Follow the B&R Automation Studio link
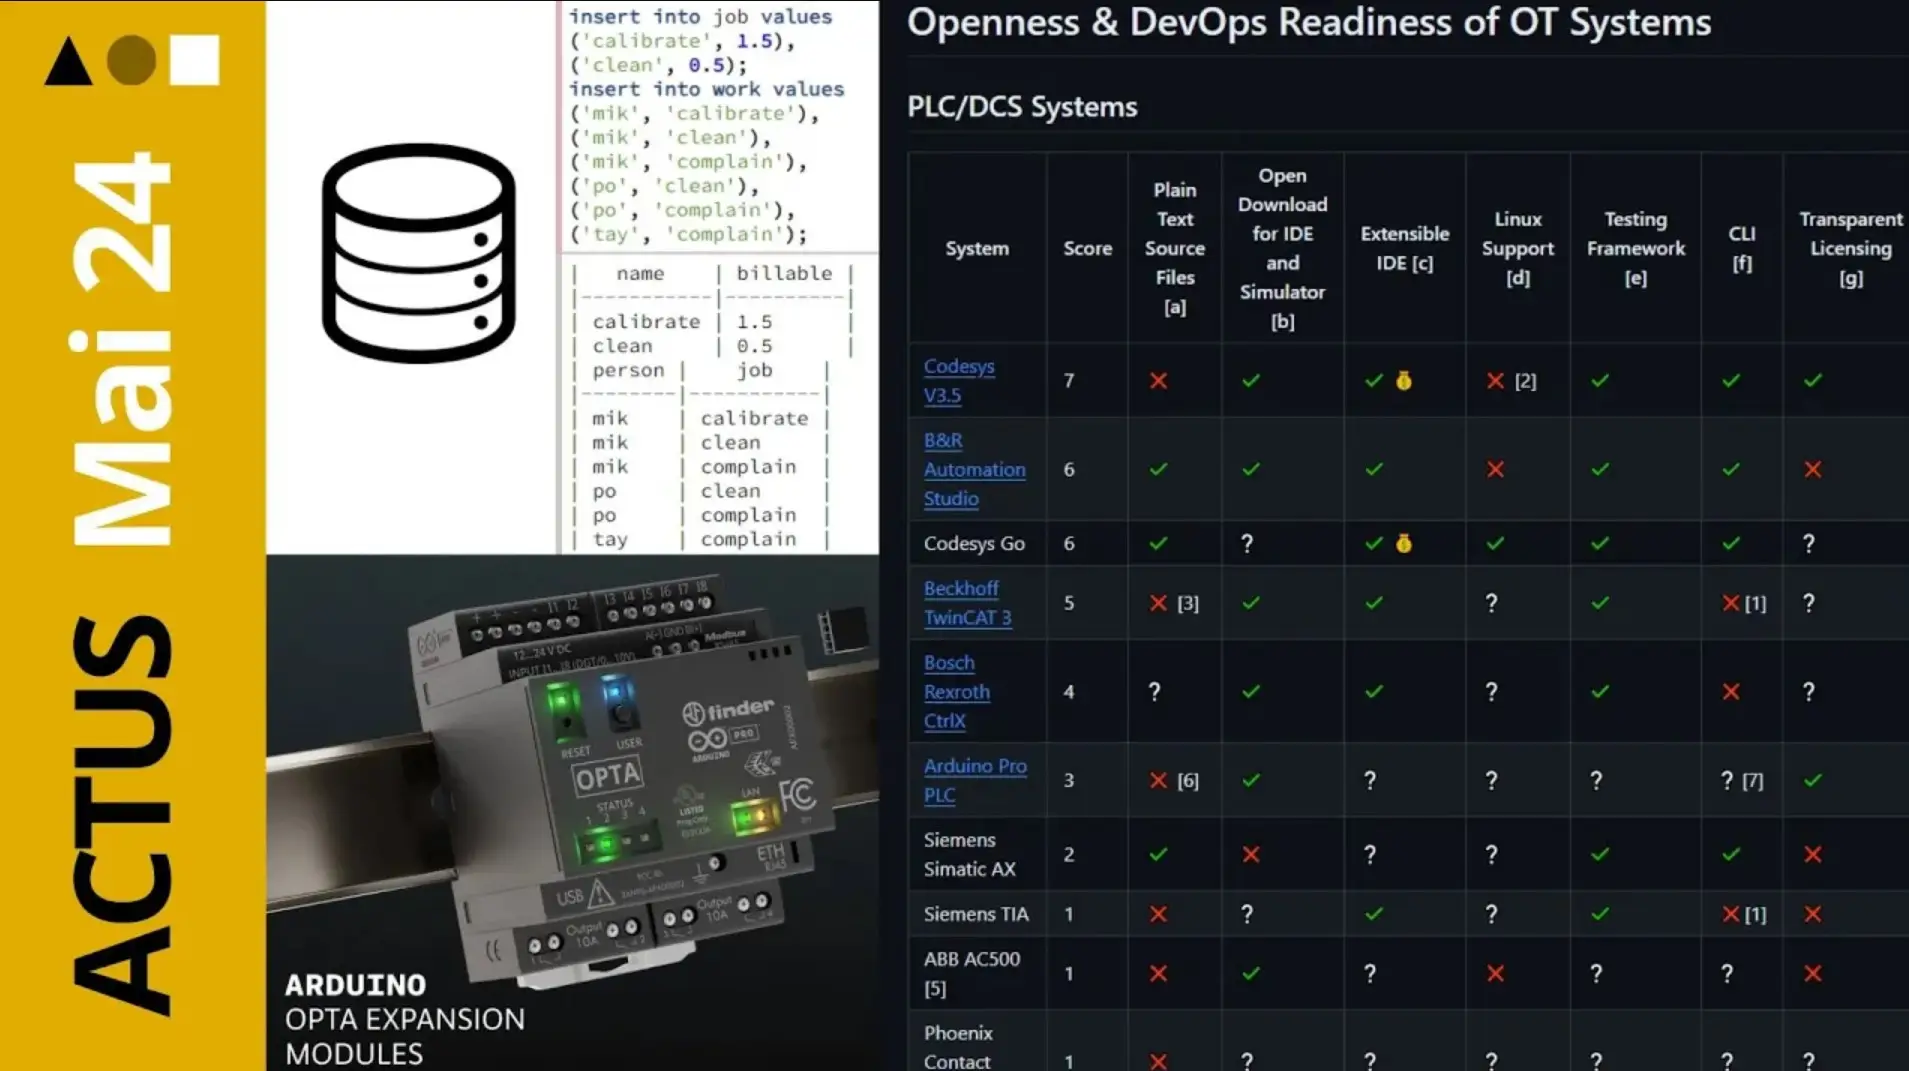1909x1071 pixels. [x=974, y=469]
